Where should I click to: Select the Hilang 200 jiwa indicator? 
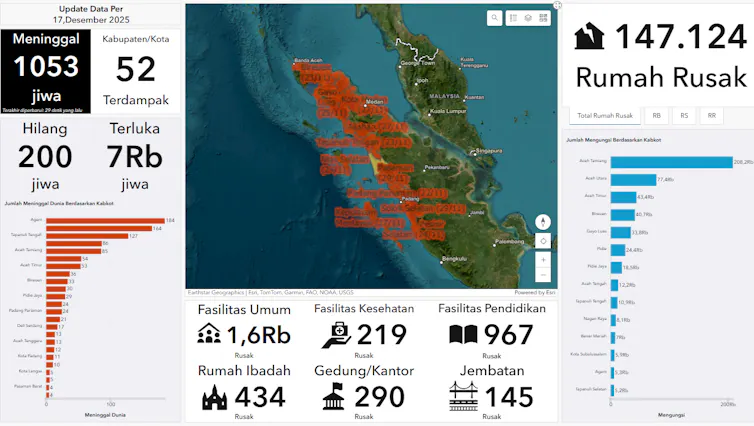tap(45, 156)
